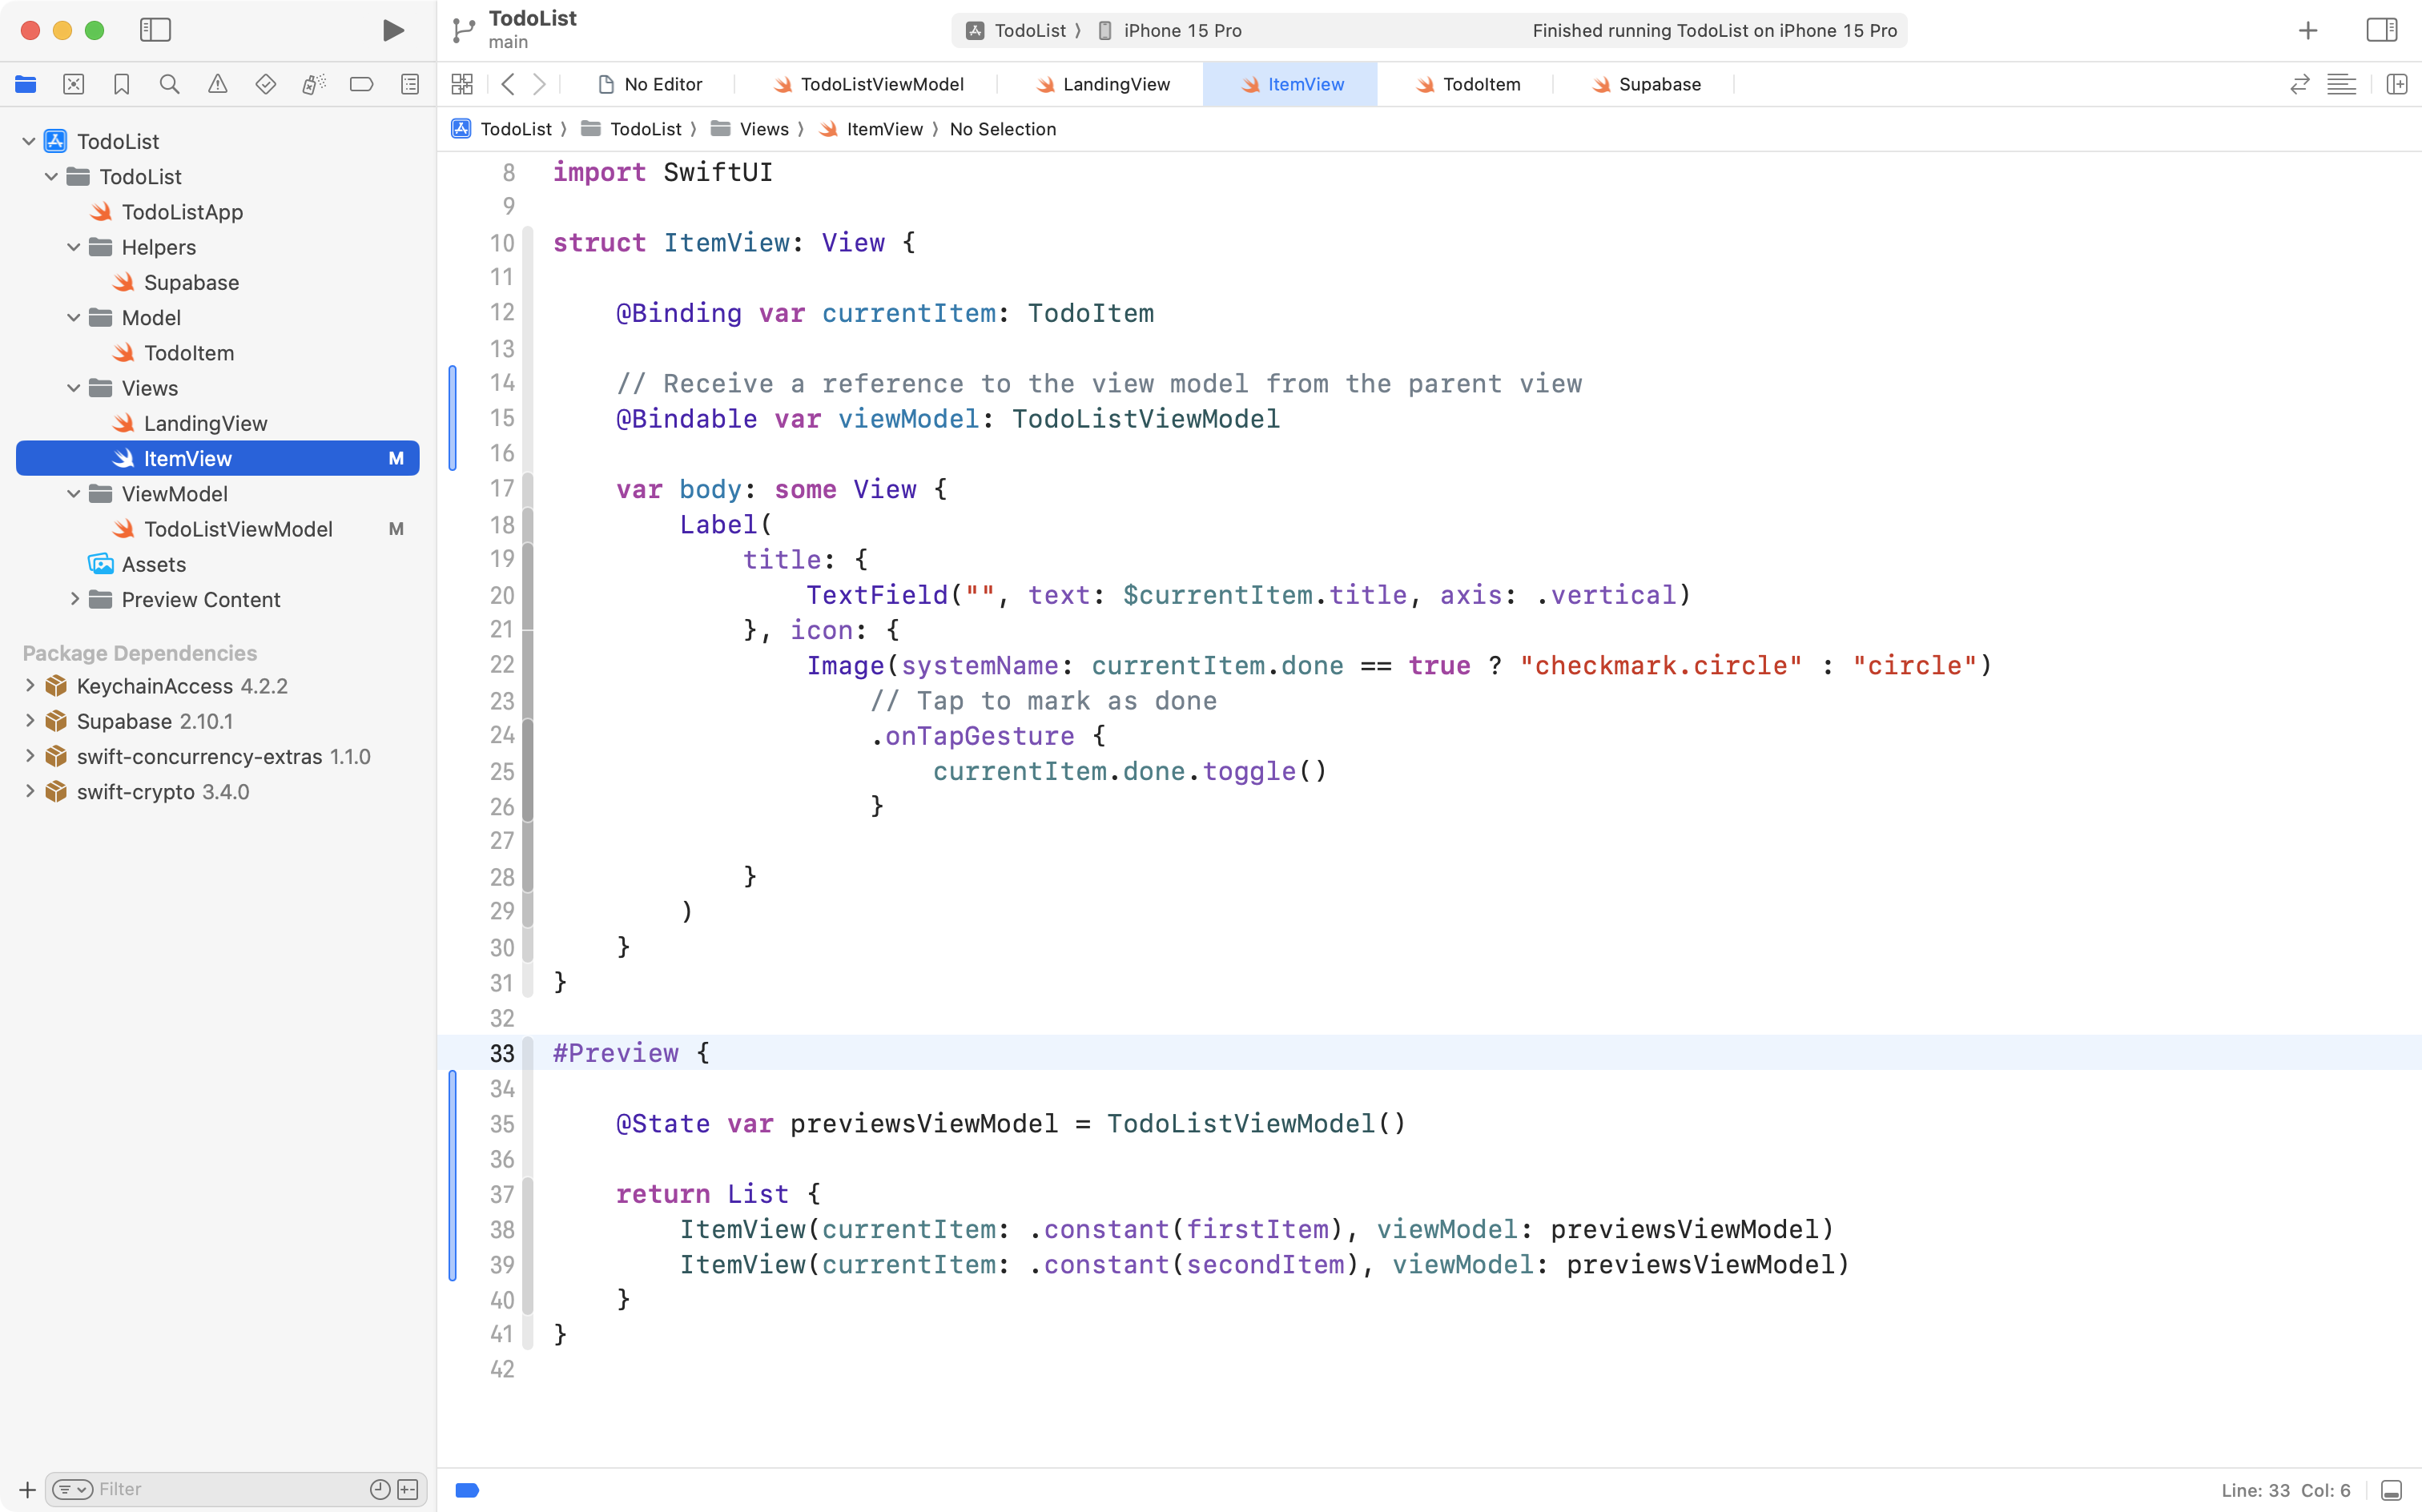
Task: Open the Project navigator
Action: click(x=26, y=84)
